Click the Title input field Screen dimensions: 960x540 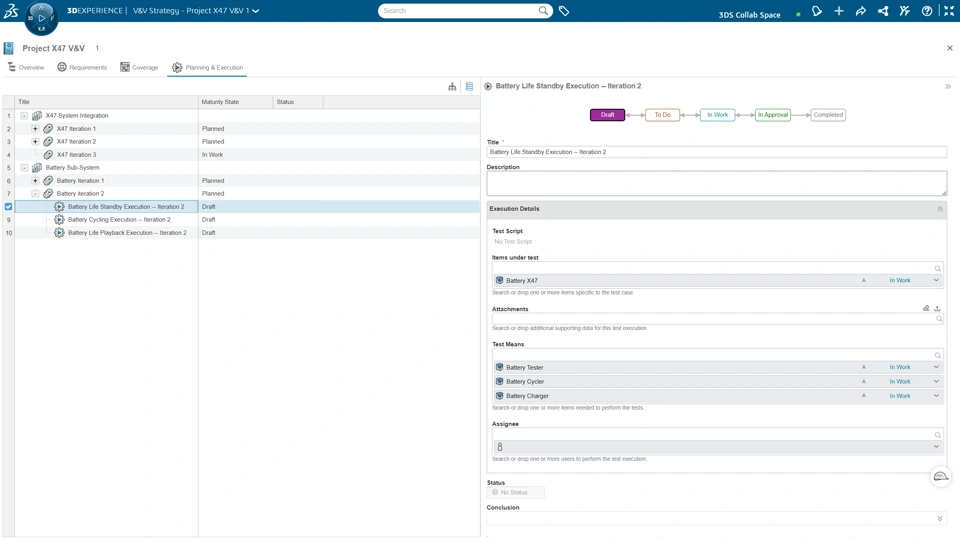point(716,152)
